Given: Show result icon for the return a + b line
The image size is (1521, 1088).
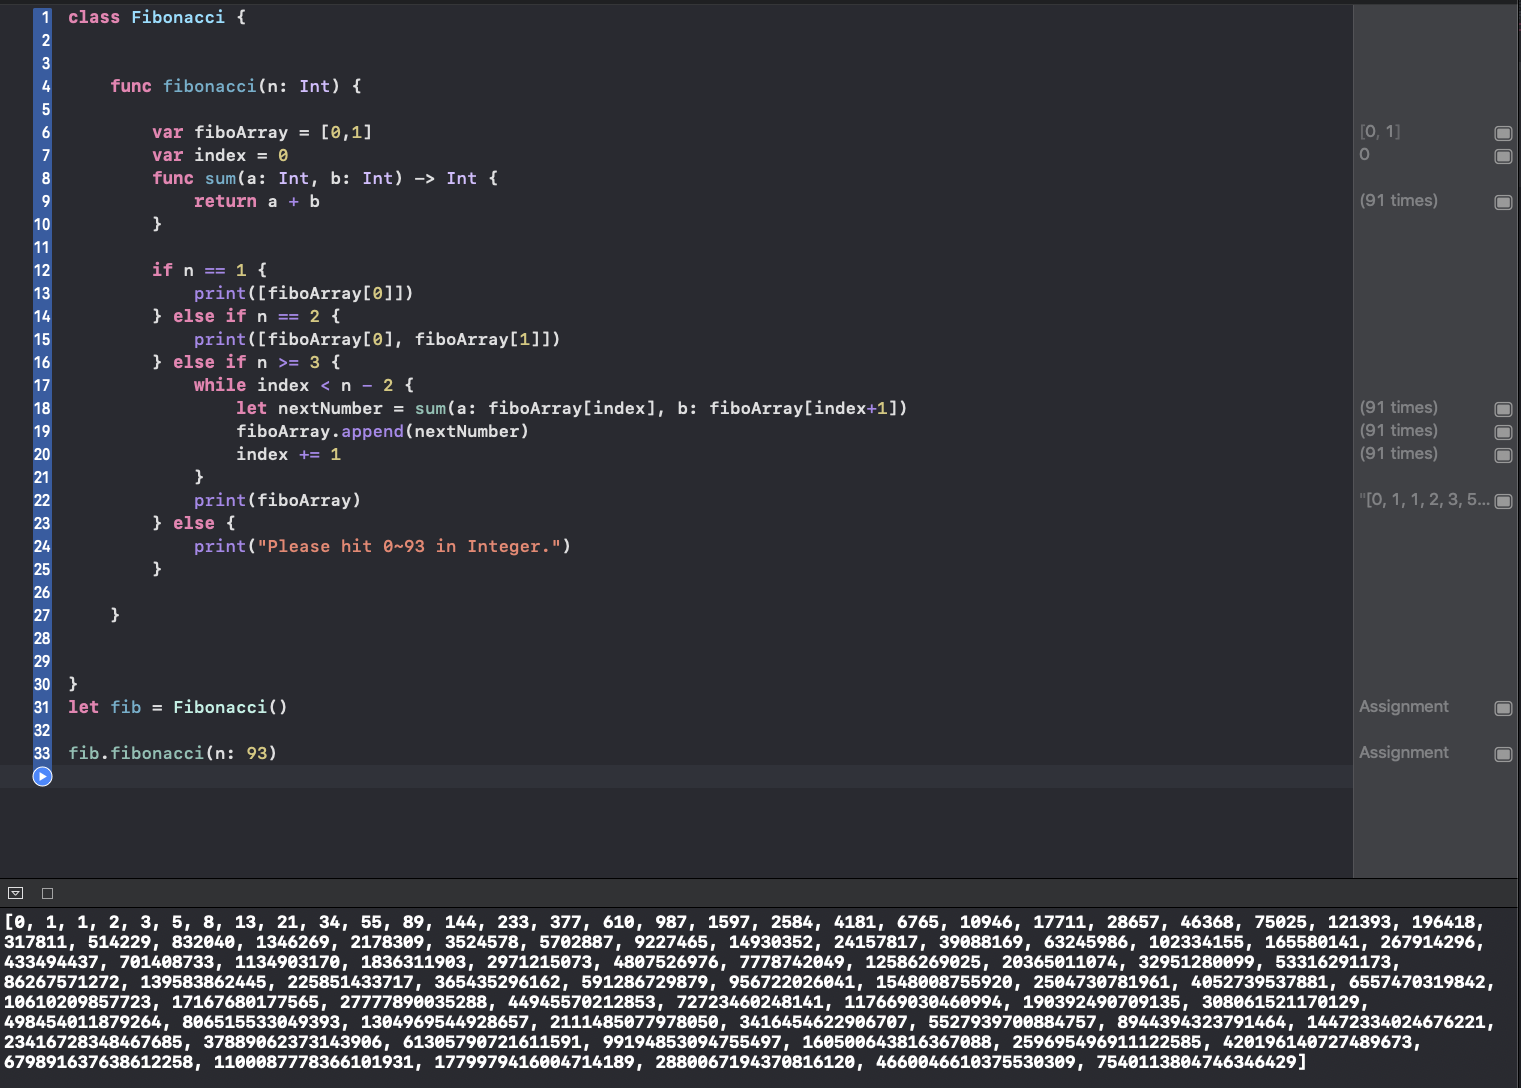Looking at the screenshot, I should click(1503, 202).
